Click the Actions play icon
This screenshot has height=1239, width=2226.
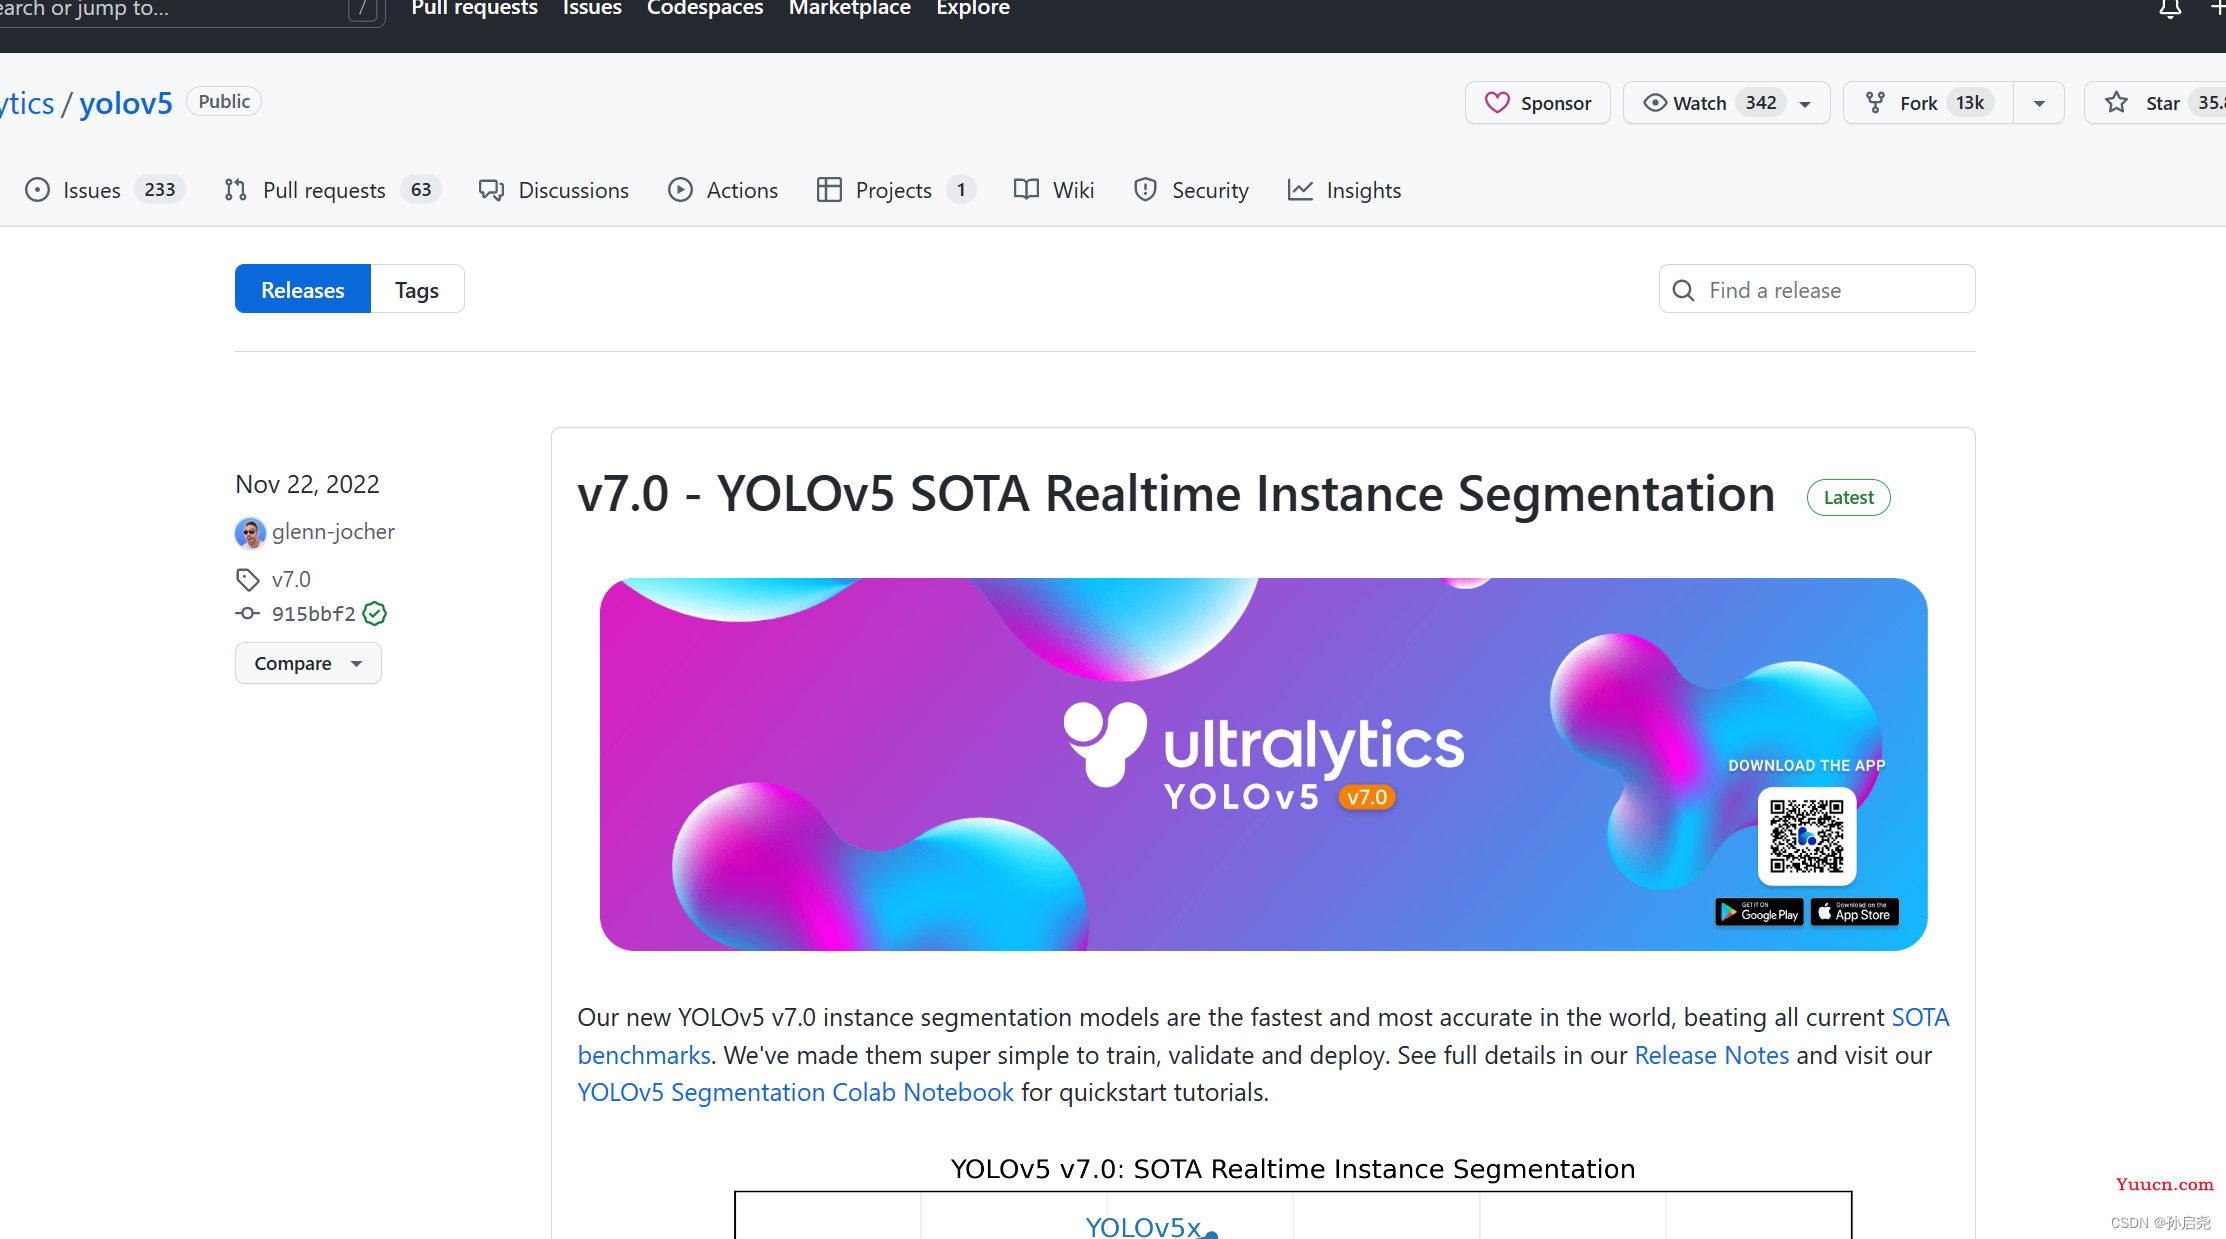click(680, 190)
